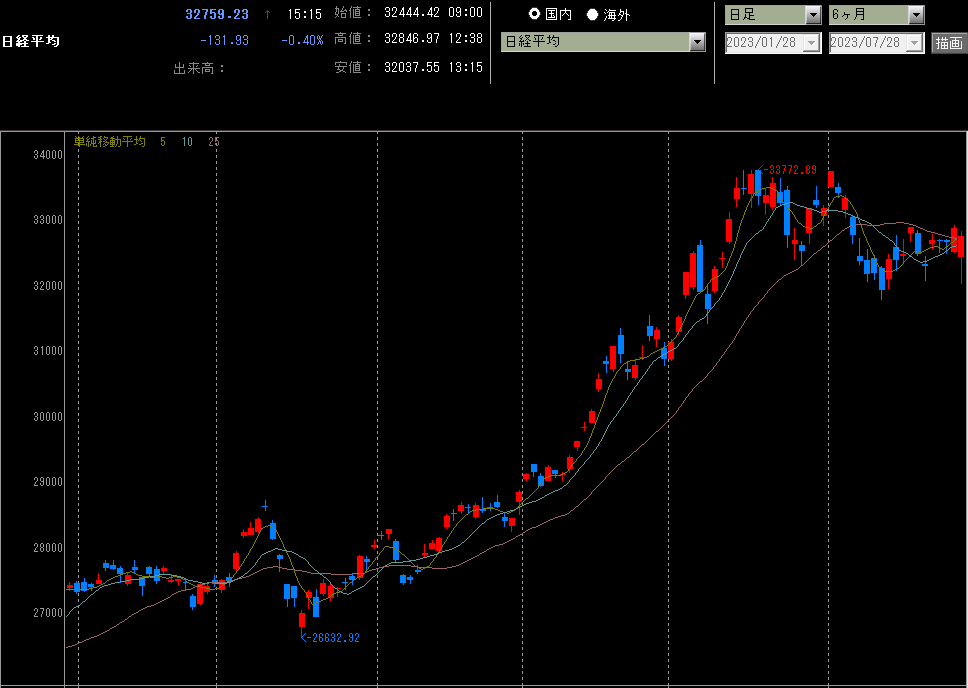Click the 描画 draw button
The width and height of the screenshot is (968, 688).
tap(949, 43)
